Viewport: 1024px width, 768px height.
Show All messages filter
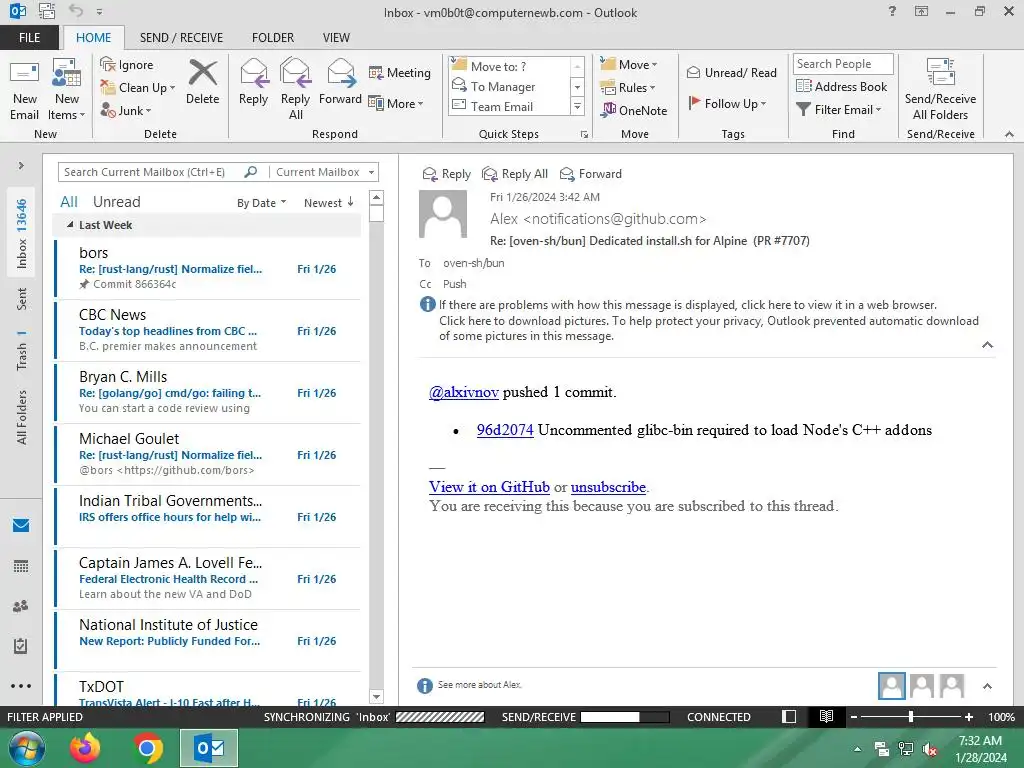[x=69, y=202]
